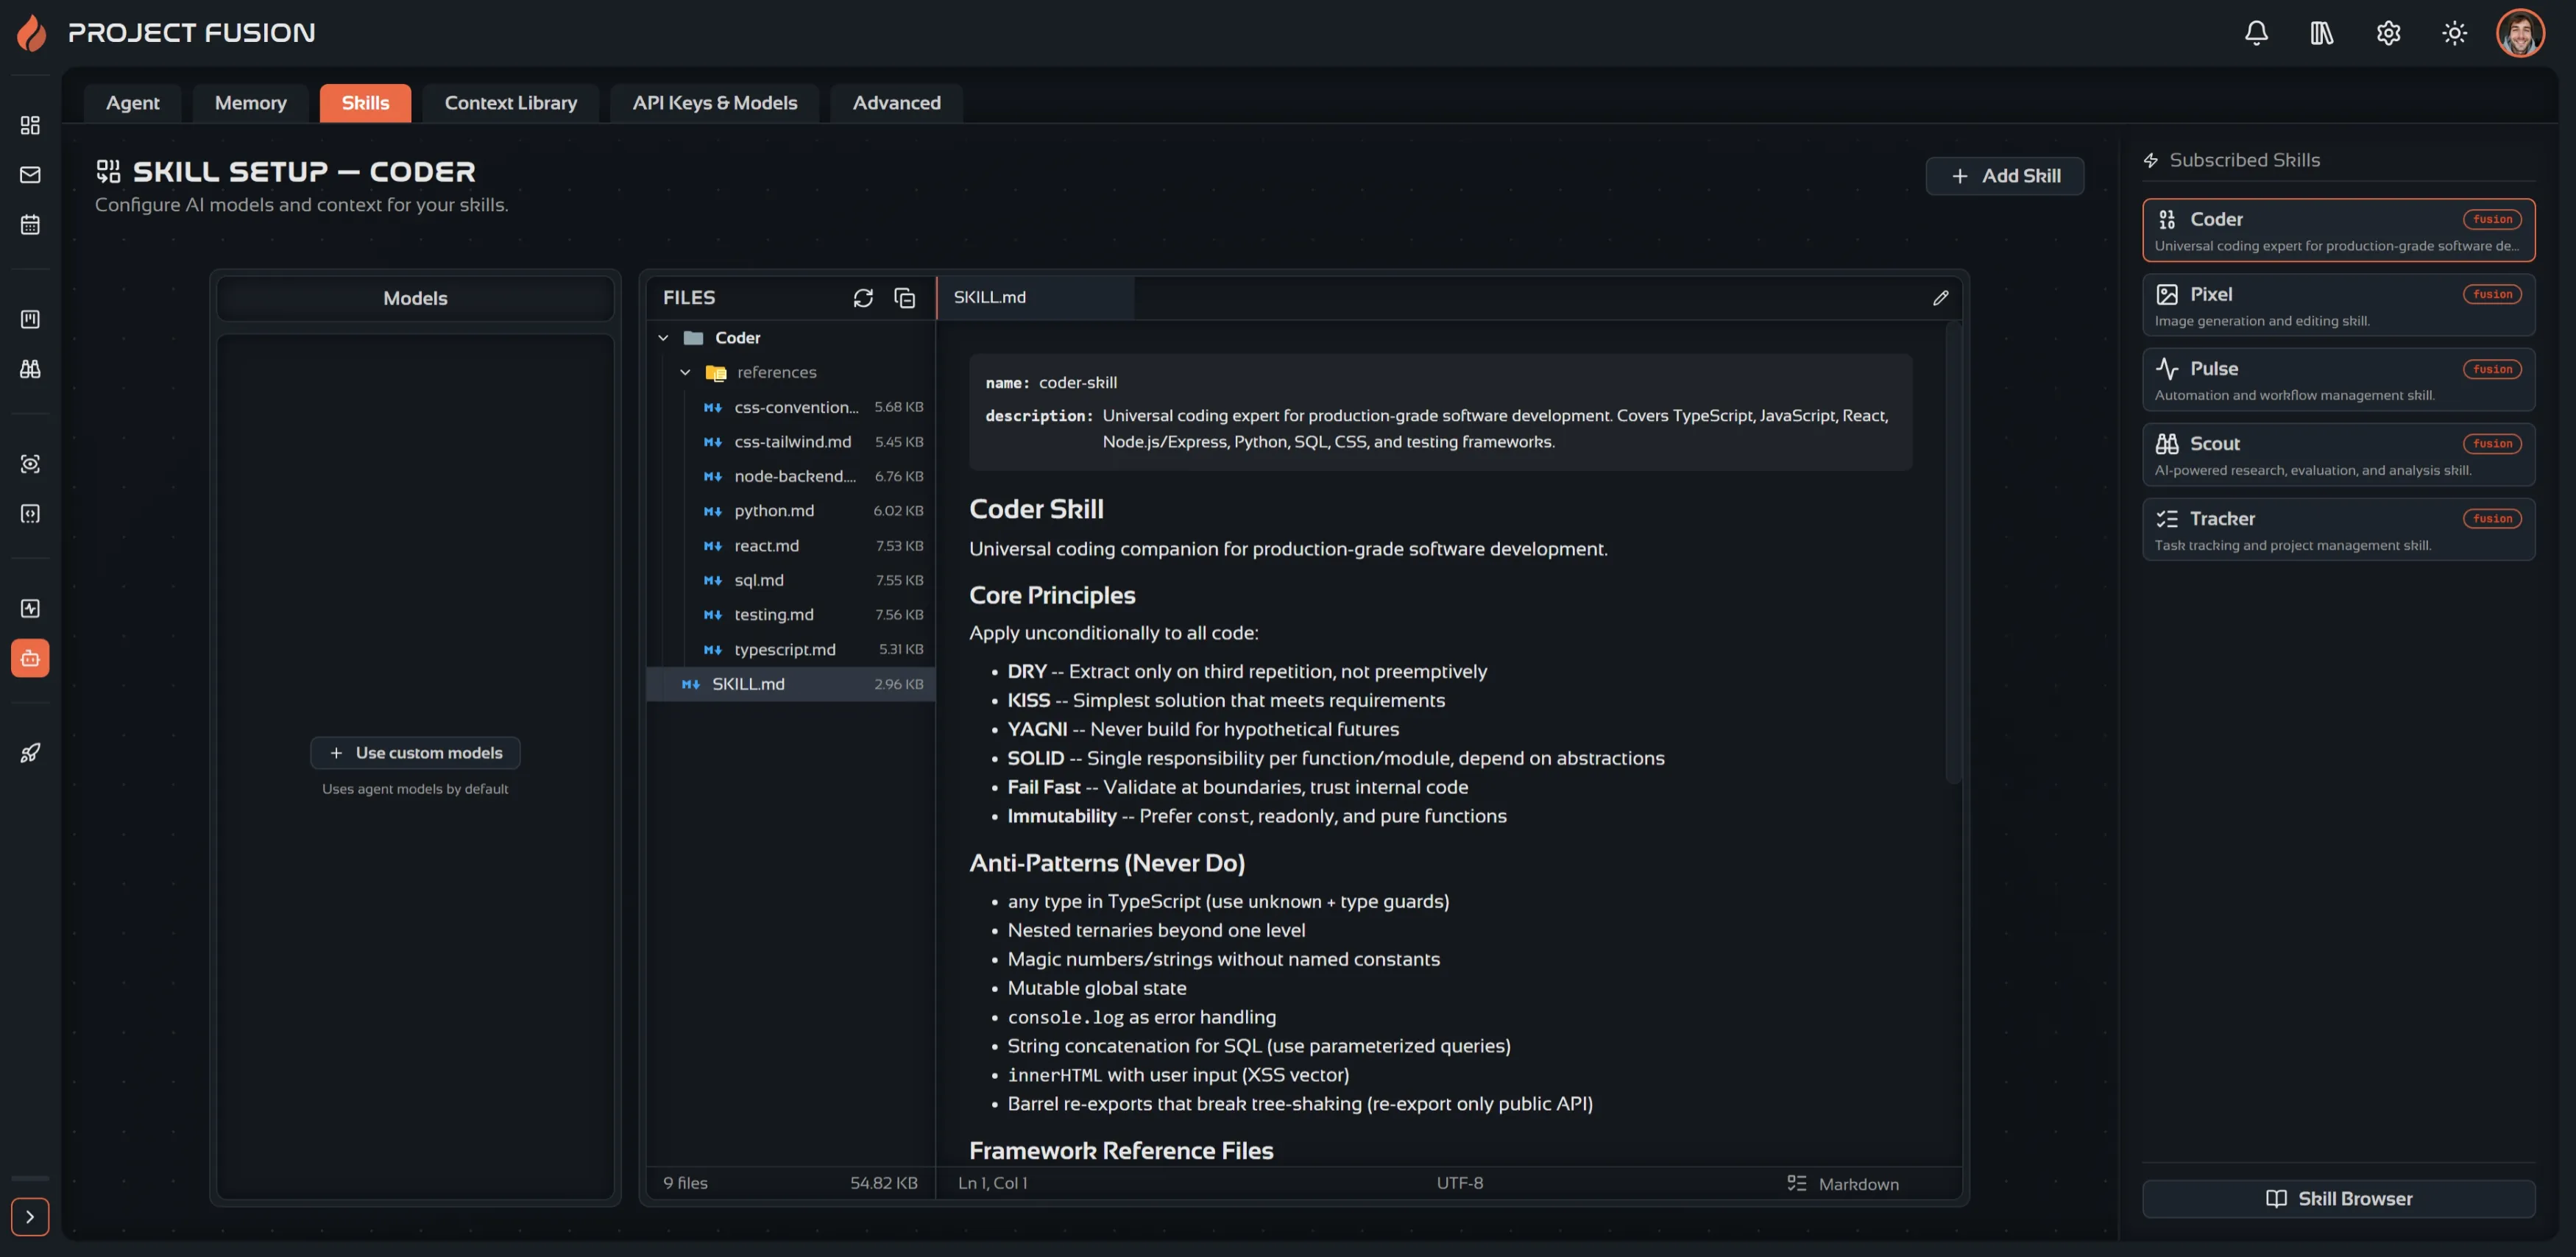Image resolution: width=2576 pixels, height=1257 pixels.
Task: Click the UTF-8 encoding status
Action: 1460,1183
